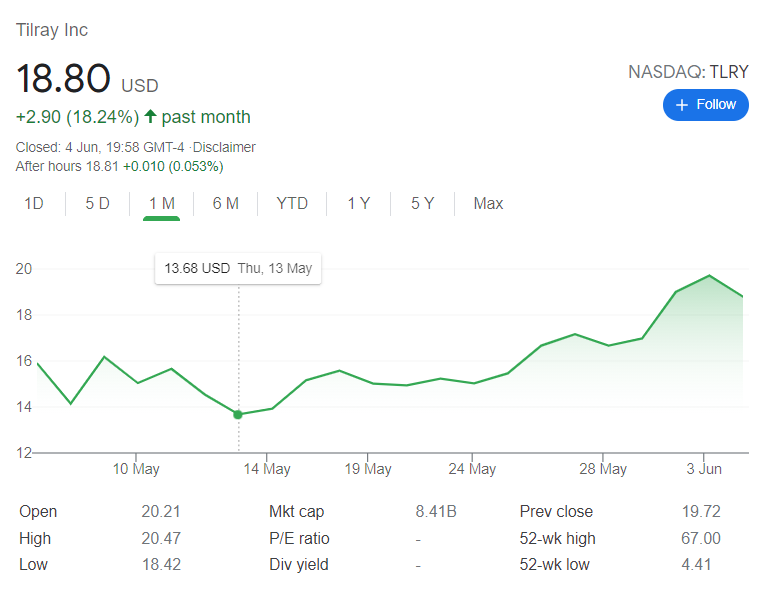Click the Tilray Inc company title
The width and height of the screenshot is (767, 594).
tap(52, 30)
